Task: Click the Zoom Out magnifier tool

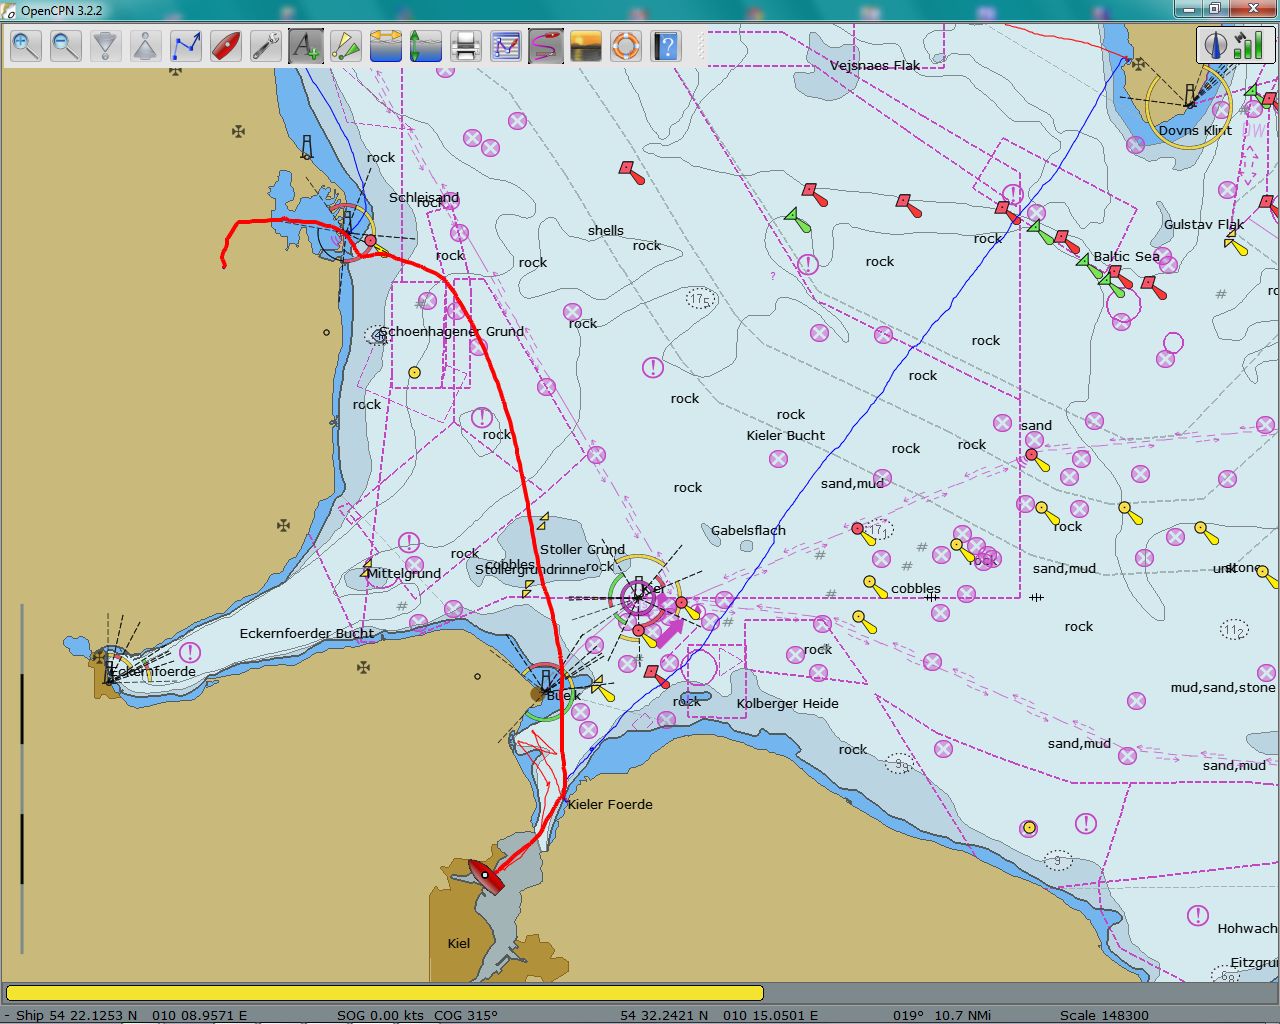Action: click(x=66, y=46)
